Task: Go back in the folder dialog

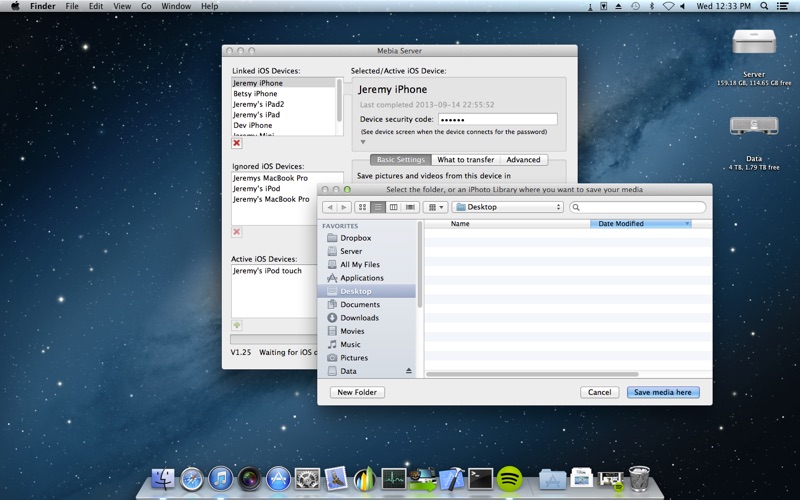Action: pyautogui.click(x=330, y=207)
